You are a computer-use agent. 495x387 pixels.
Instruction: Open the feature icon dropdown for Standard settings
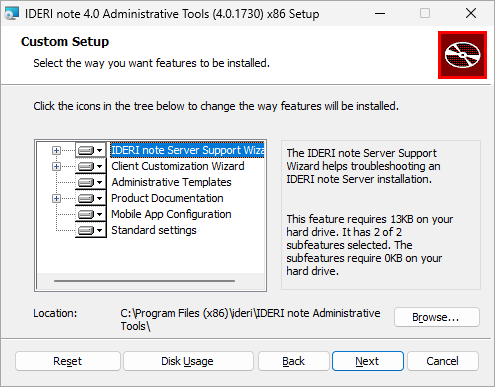[91, 230]
